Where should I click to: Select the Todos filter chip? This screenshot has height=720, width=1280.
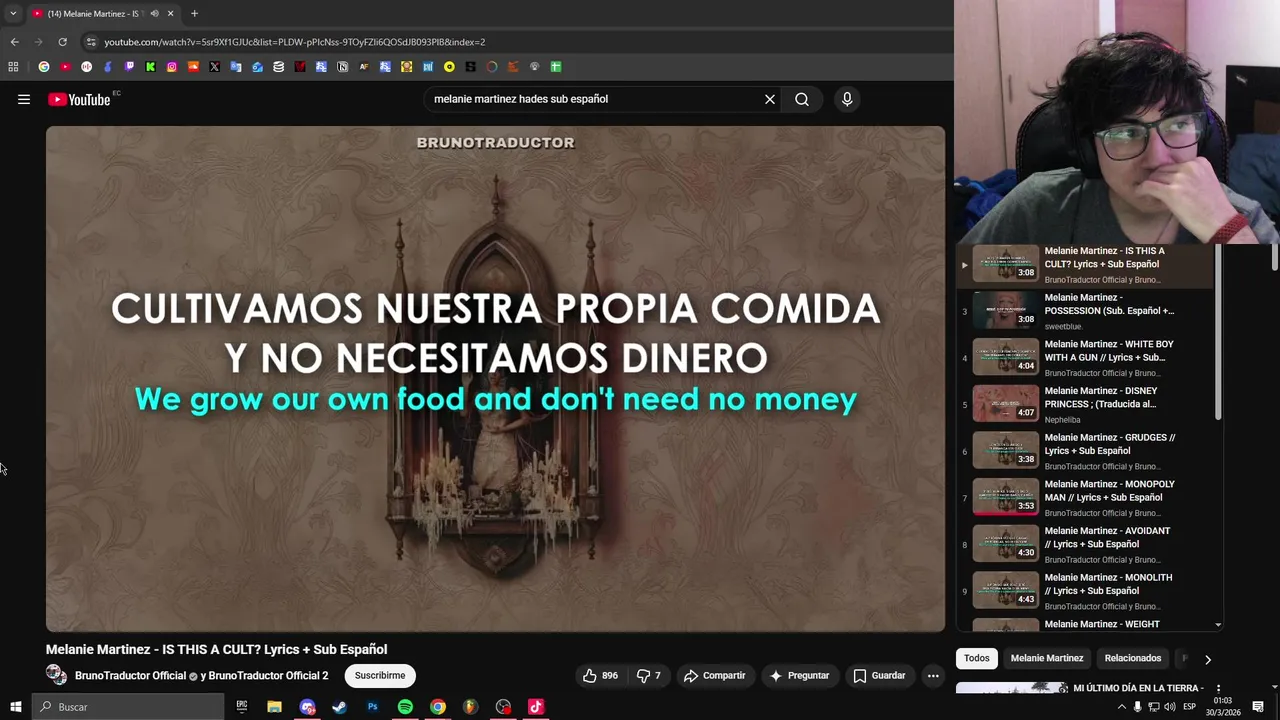point(977,658)
